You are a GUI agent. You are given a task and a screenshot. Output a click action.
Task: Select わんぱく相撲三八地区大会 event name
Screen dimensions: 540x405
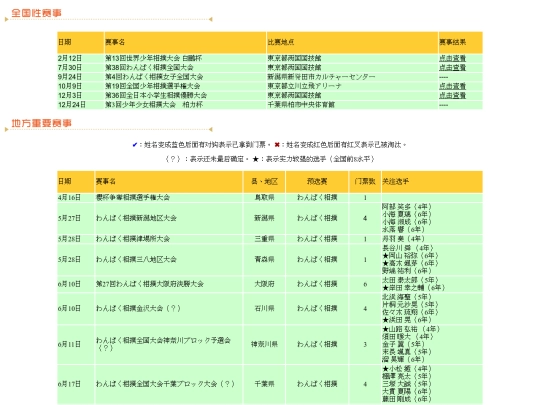point(136,260)
